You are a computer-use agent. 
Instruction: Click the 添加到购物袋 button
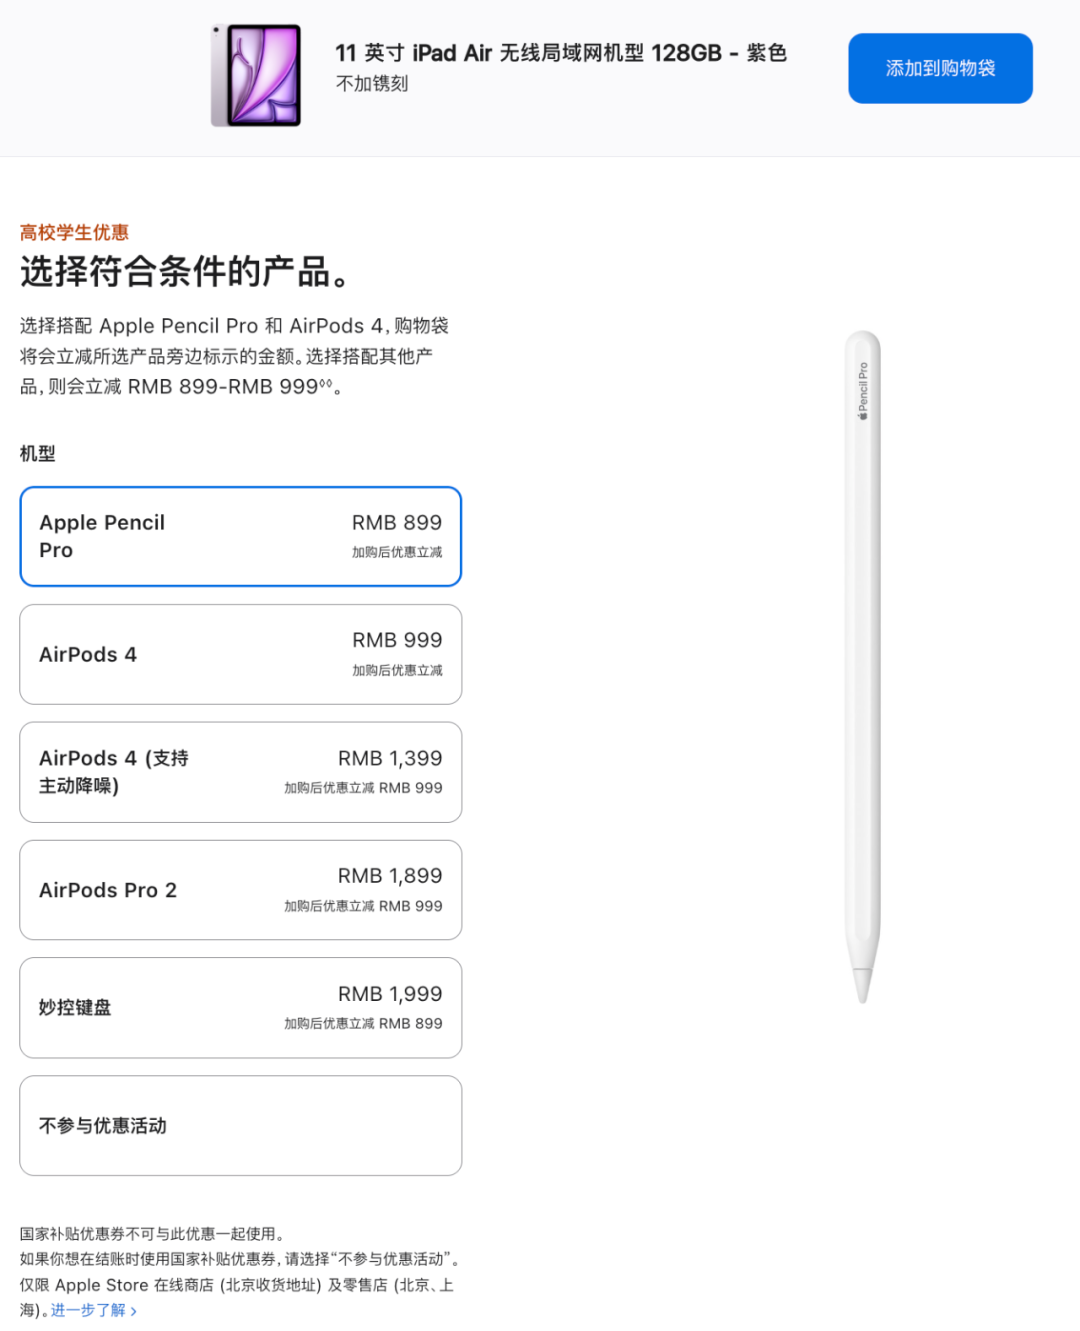pos(940,68)
